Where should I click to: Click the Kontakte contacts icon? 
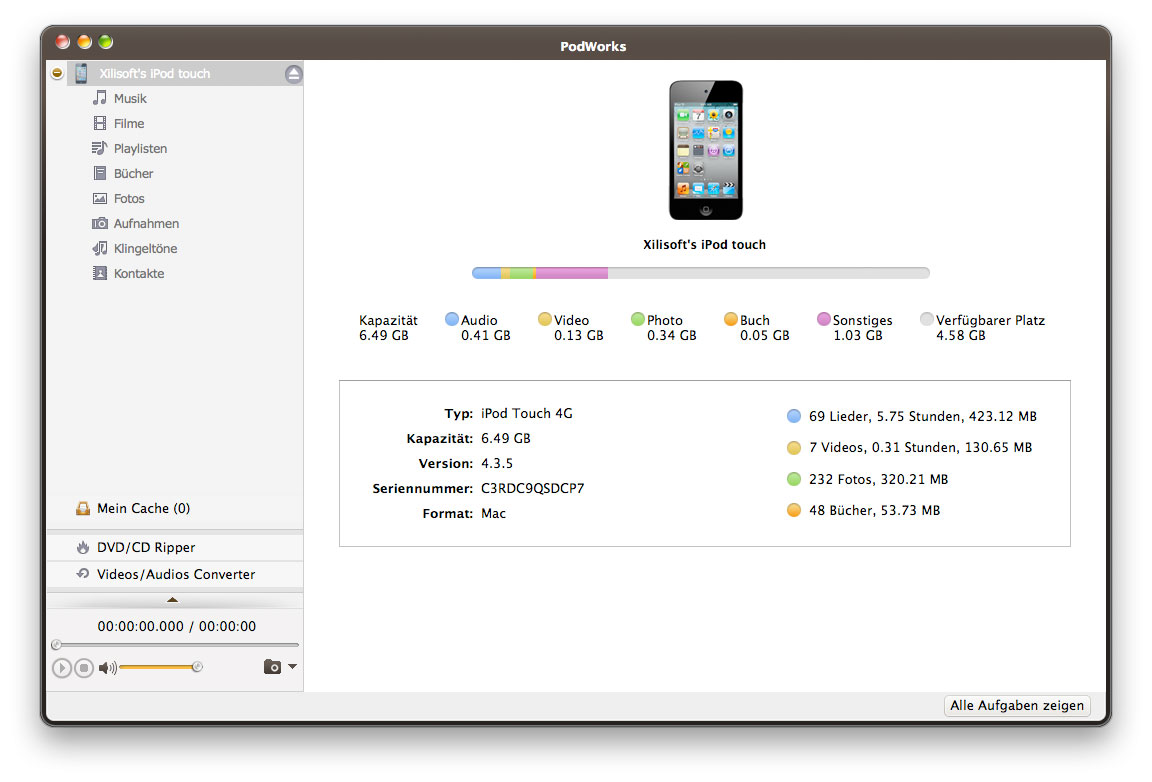(x=100, y=273)
